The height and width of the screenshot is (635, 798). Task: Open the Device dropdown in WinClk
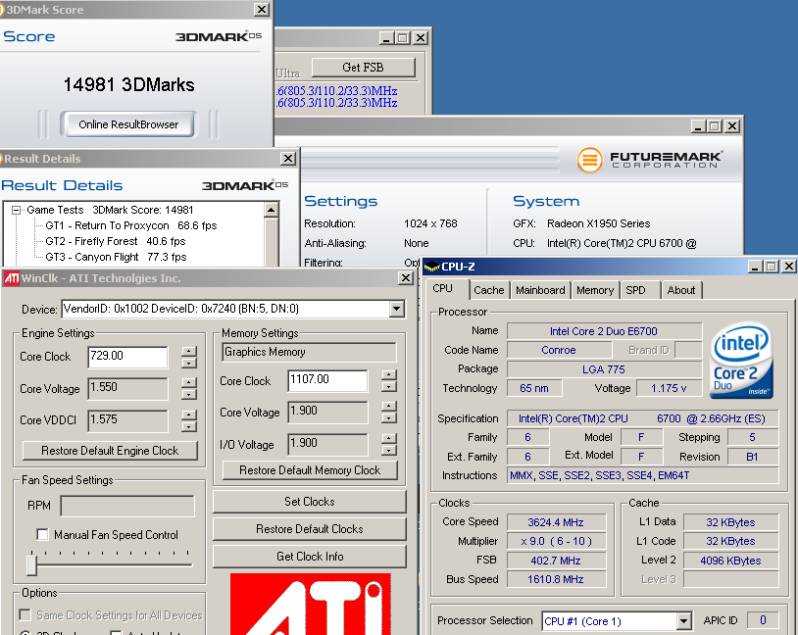[396, 309]
